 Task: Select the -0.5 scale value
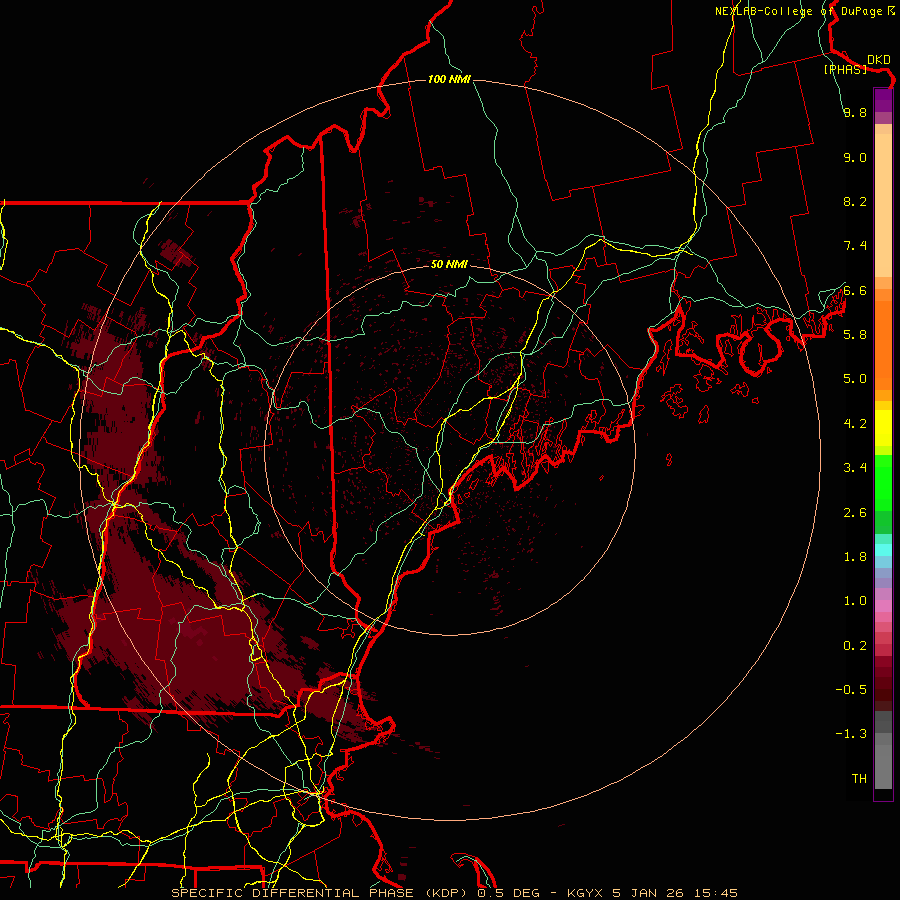851,690
